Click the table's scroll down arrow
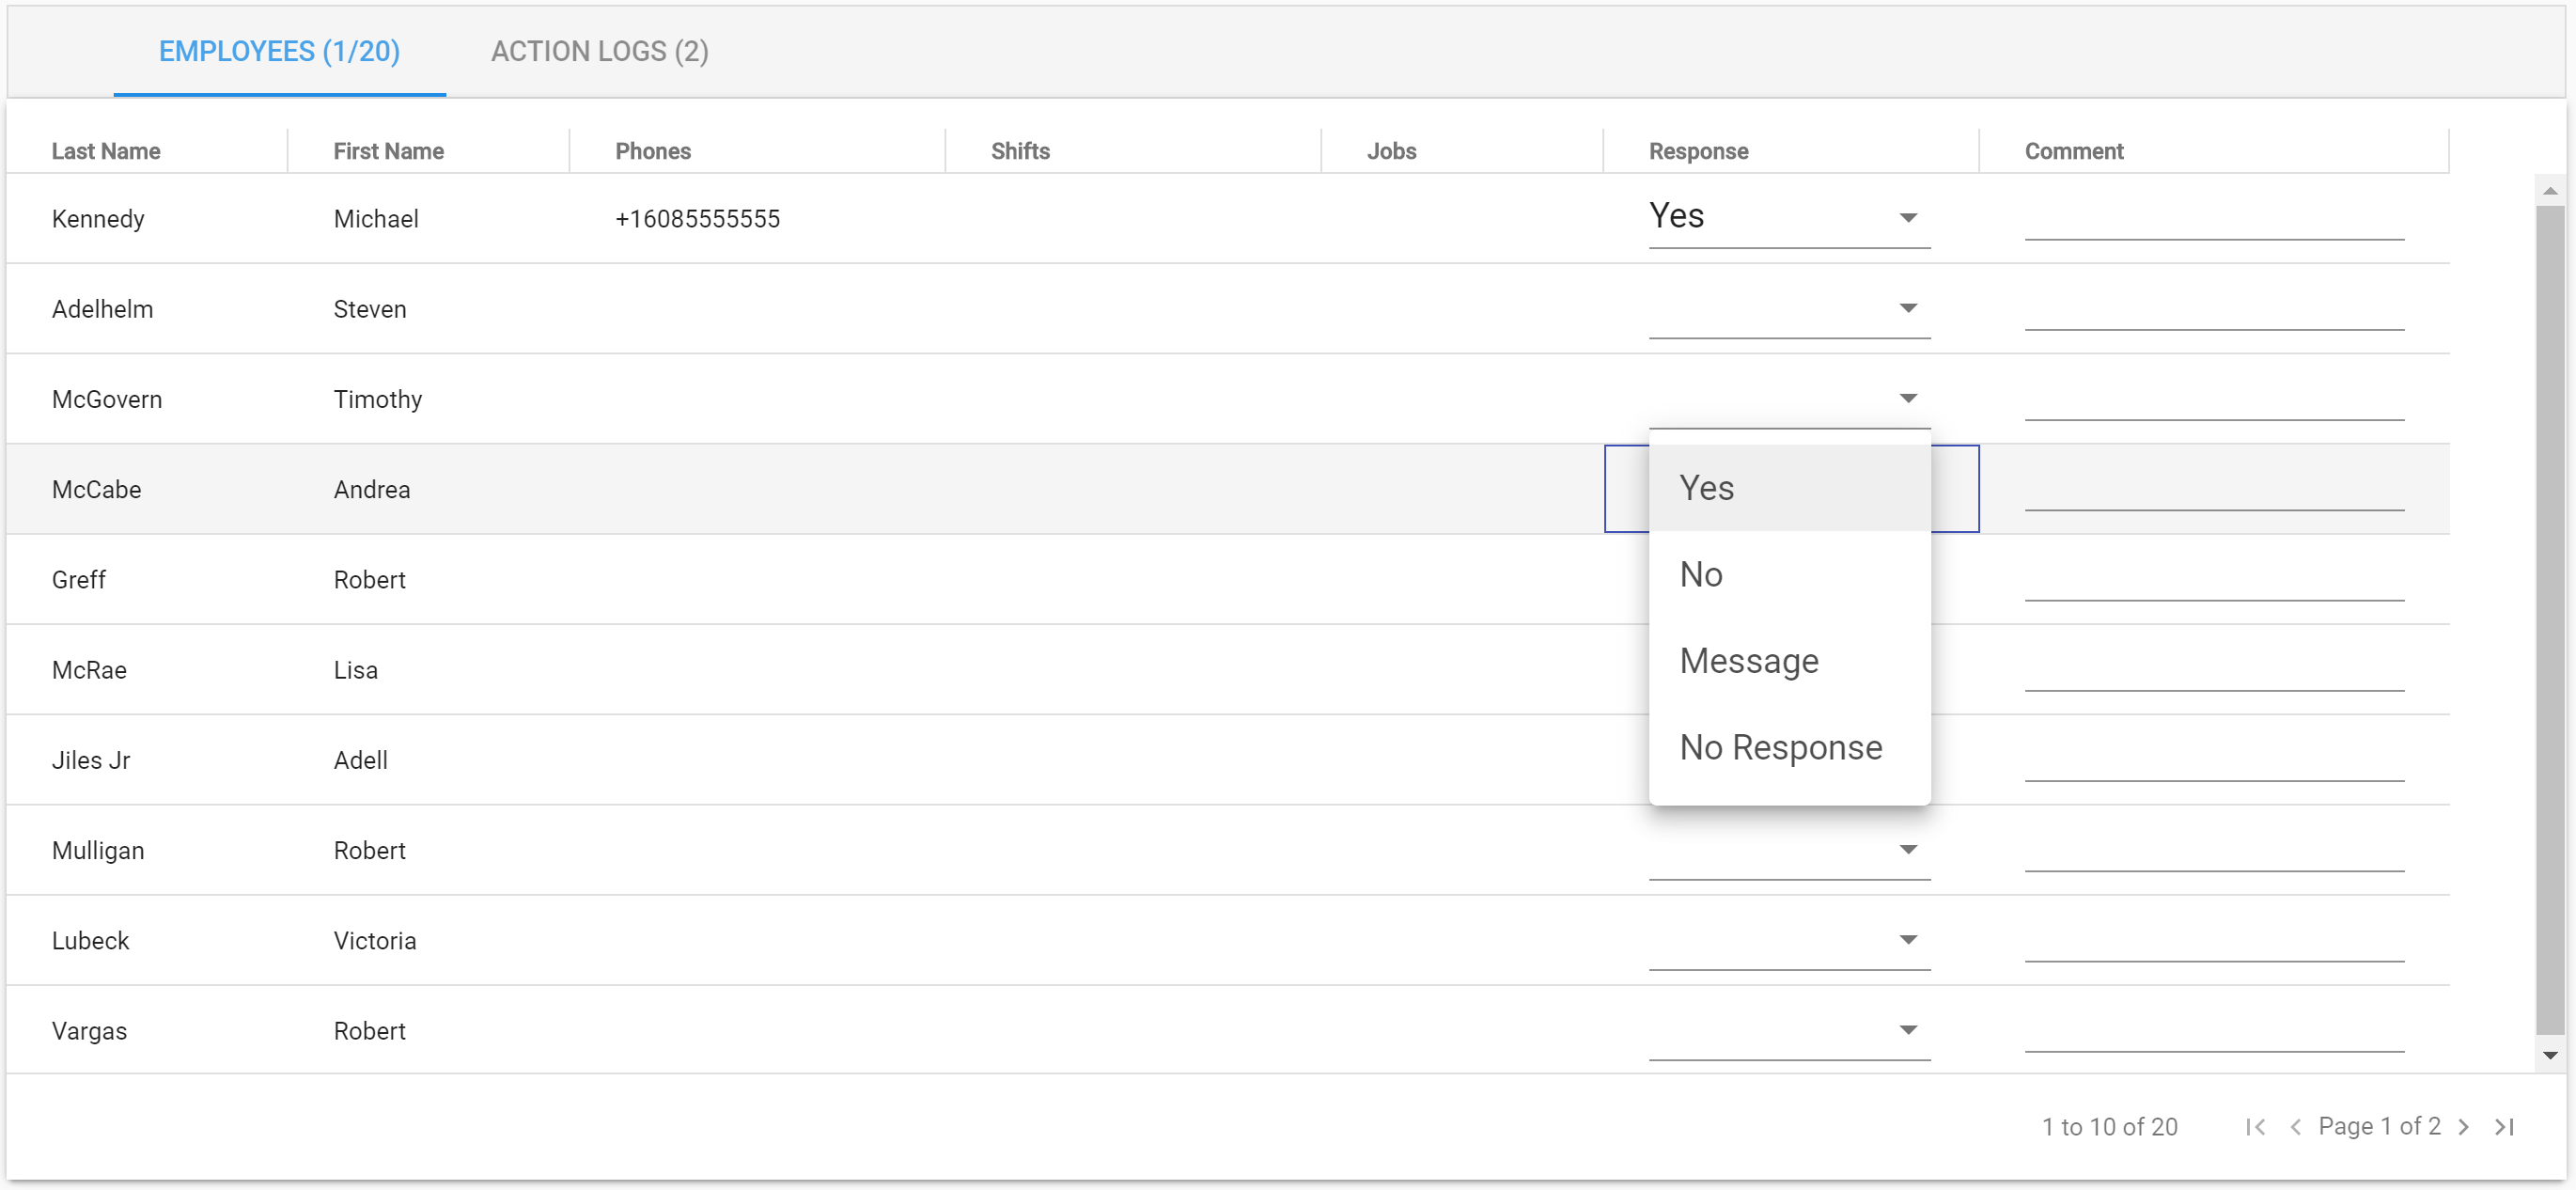Viewport: 2576px width, 1190px height. pos(2550,1056)
